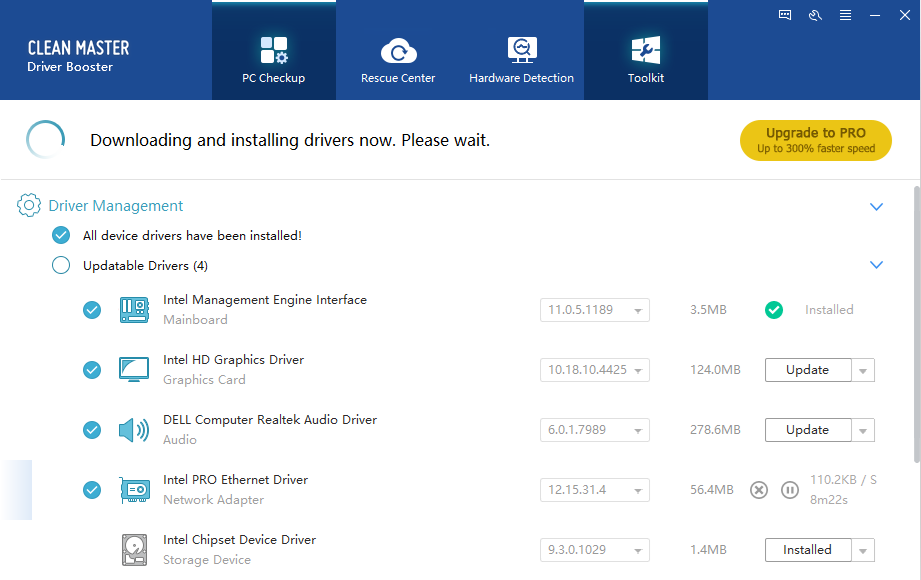Click the mainboard icon for Intel Management Engine
This screenshot has width=921, height=580.
(135, 310)
